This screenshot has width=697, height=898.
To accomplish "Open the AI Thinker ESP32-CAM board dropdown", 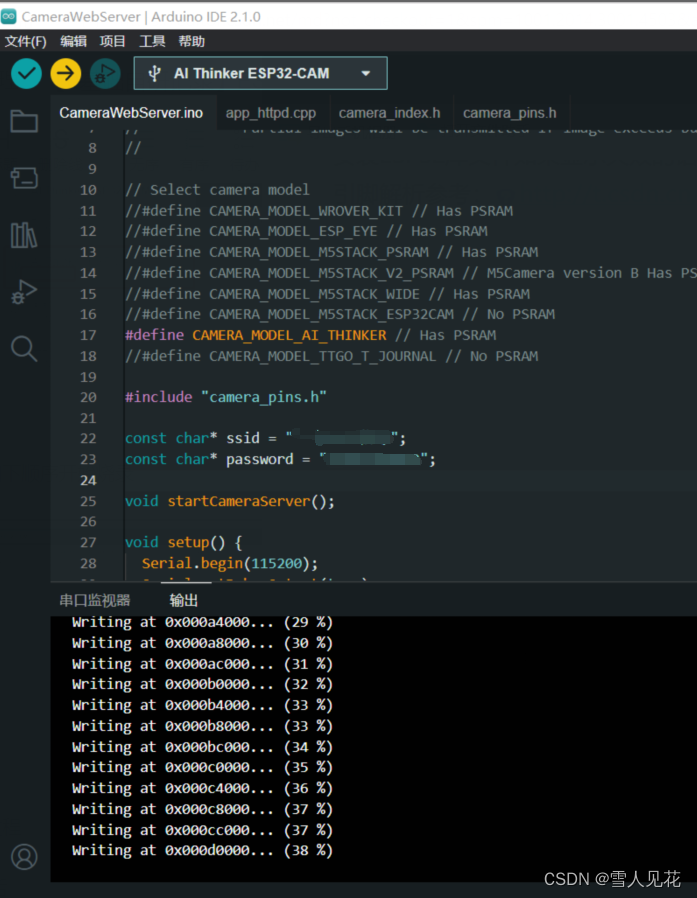I will coord(261,73).
